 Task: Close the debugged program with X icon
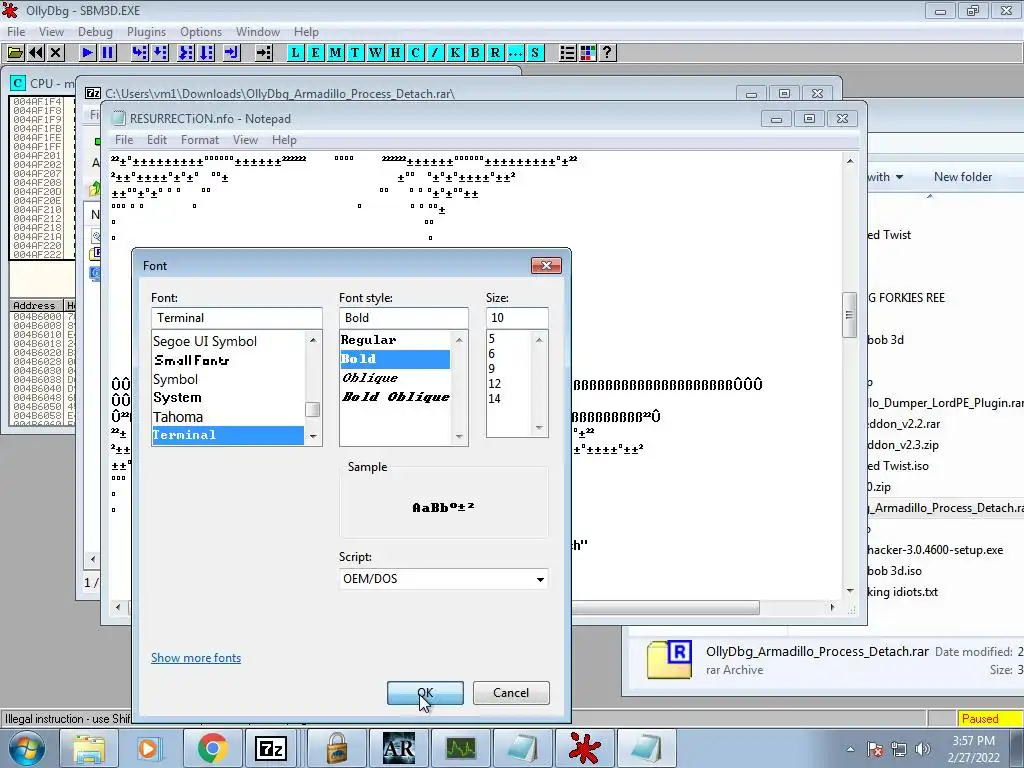point(56,53)
